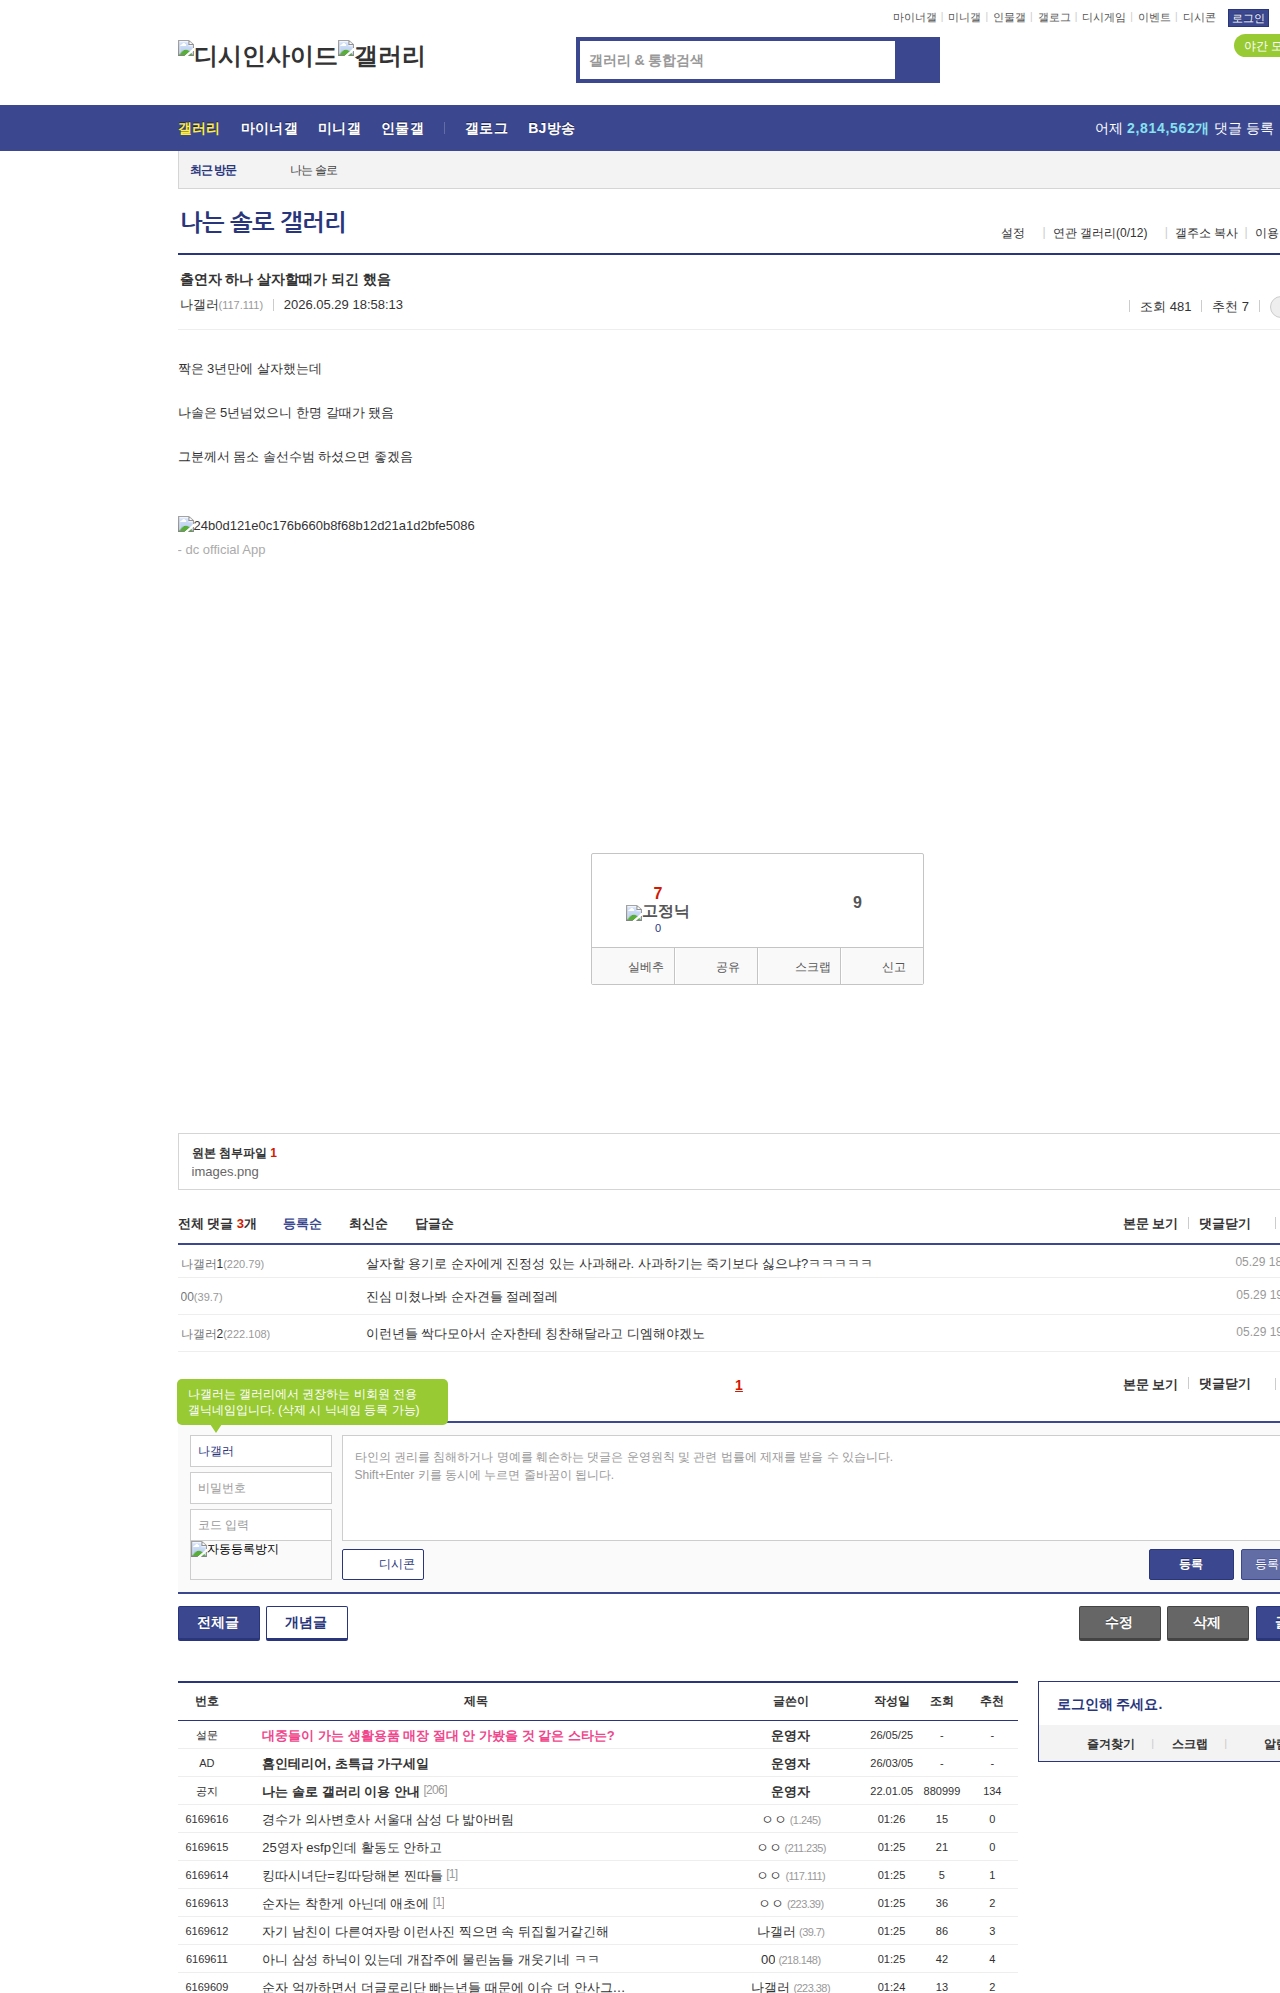This screenshot has height=1993, width=1280.
Task: Open AD post 홈인테리어, 초특급 가구세일
Action: (345, 1764)
